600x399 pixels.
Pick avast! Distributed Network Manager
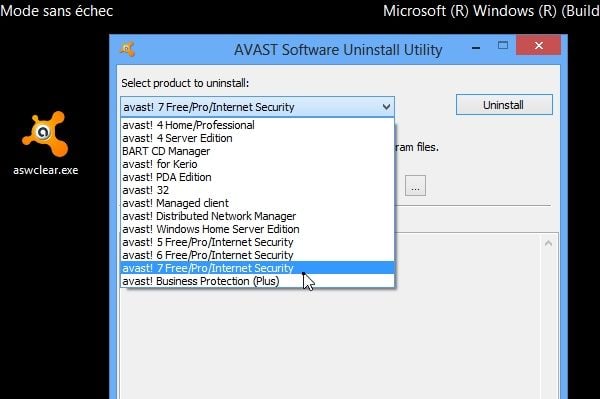[x=257, y=216]
